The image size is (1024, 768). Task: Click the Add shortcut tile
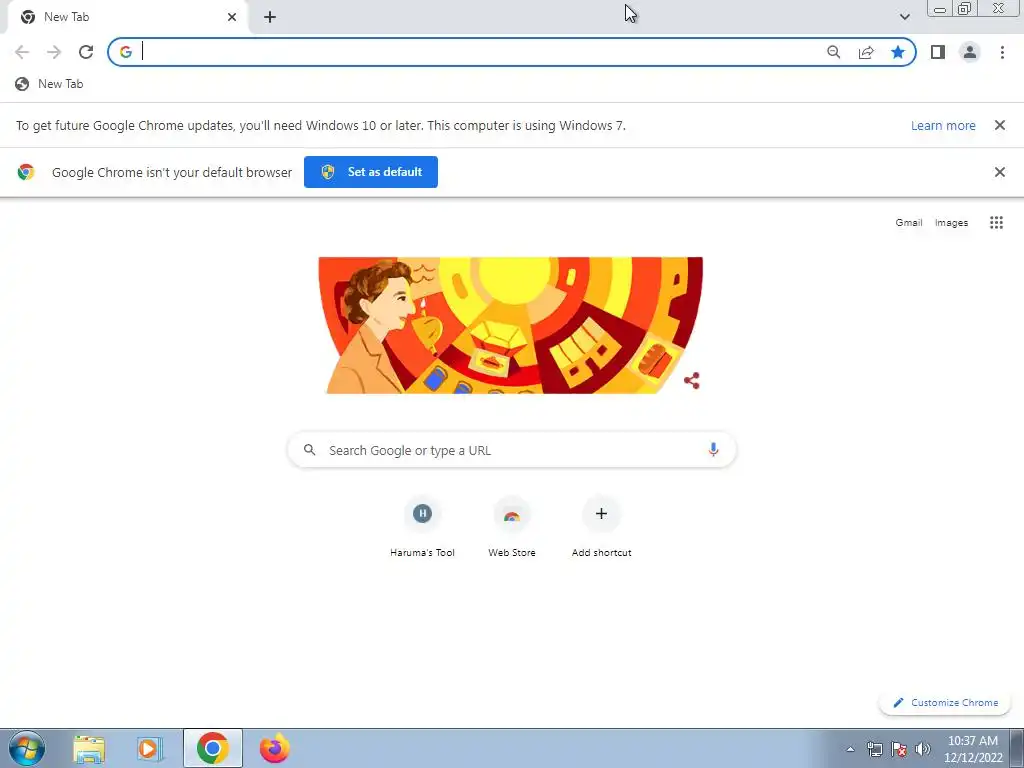coord(601,528)
